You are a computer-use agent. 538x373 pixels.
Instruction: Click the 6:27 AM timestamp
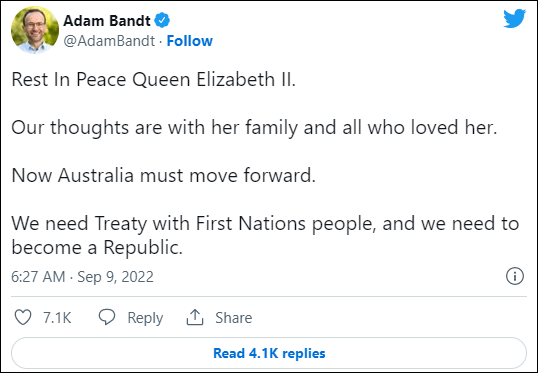(x=38, y=277)
